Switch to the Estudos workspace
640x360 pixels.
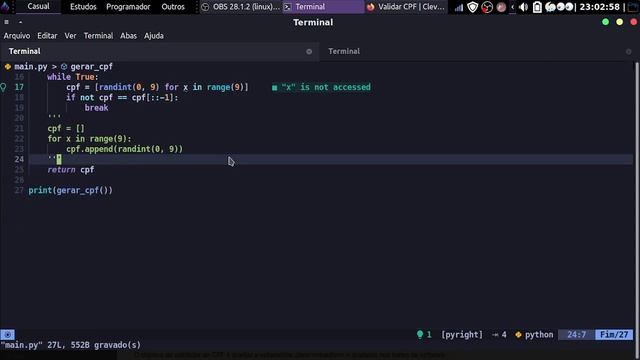click(x=83, y=7)
